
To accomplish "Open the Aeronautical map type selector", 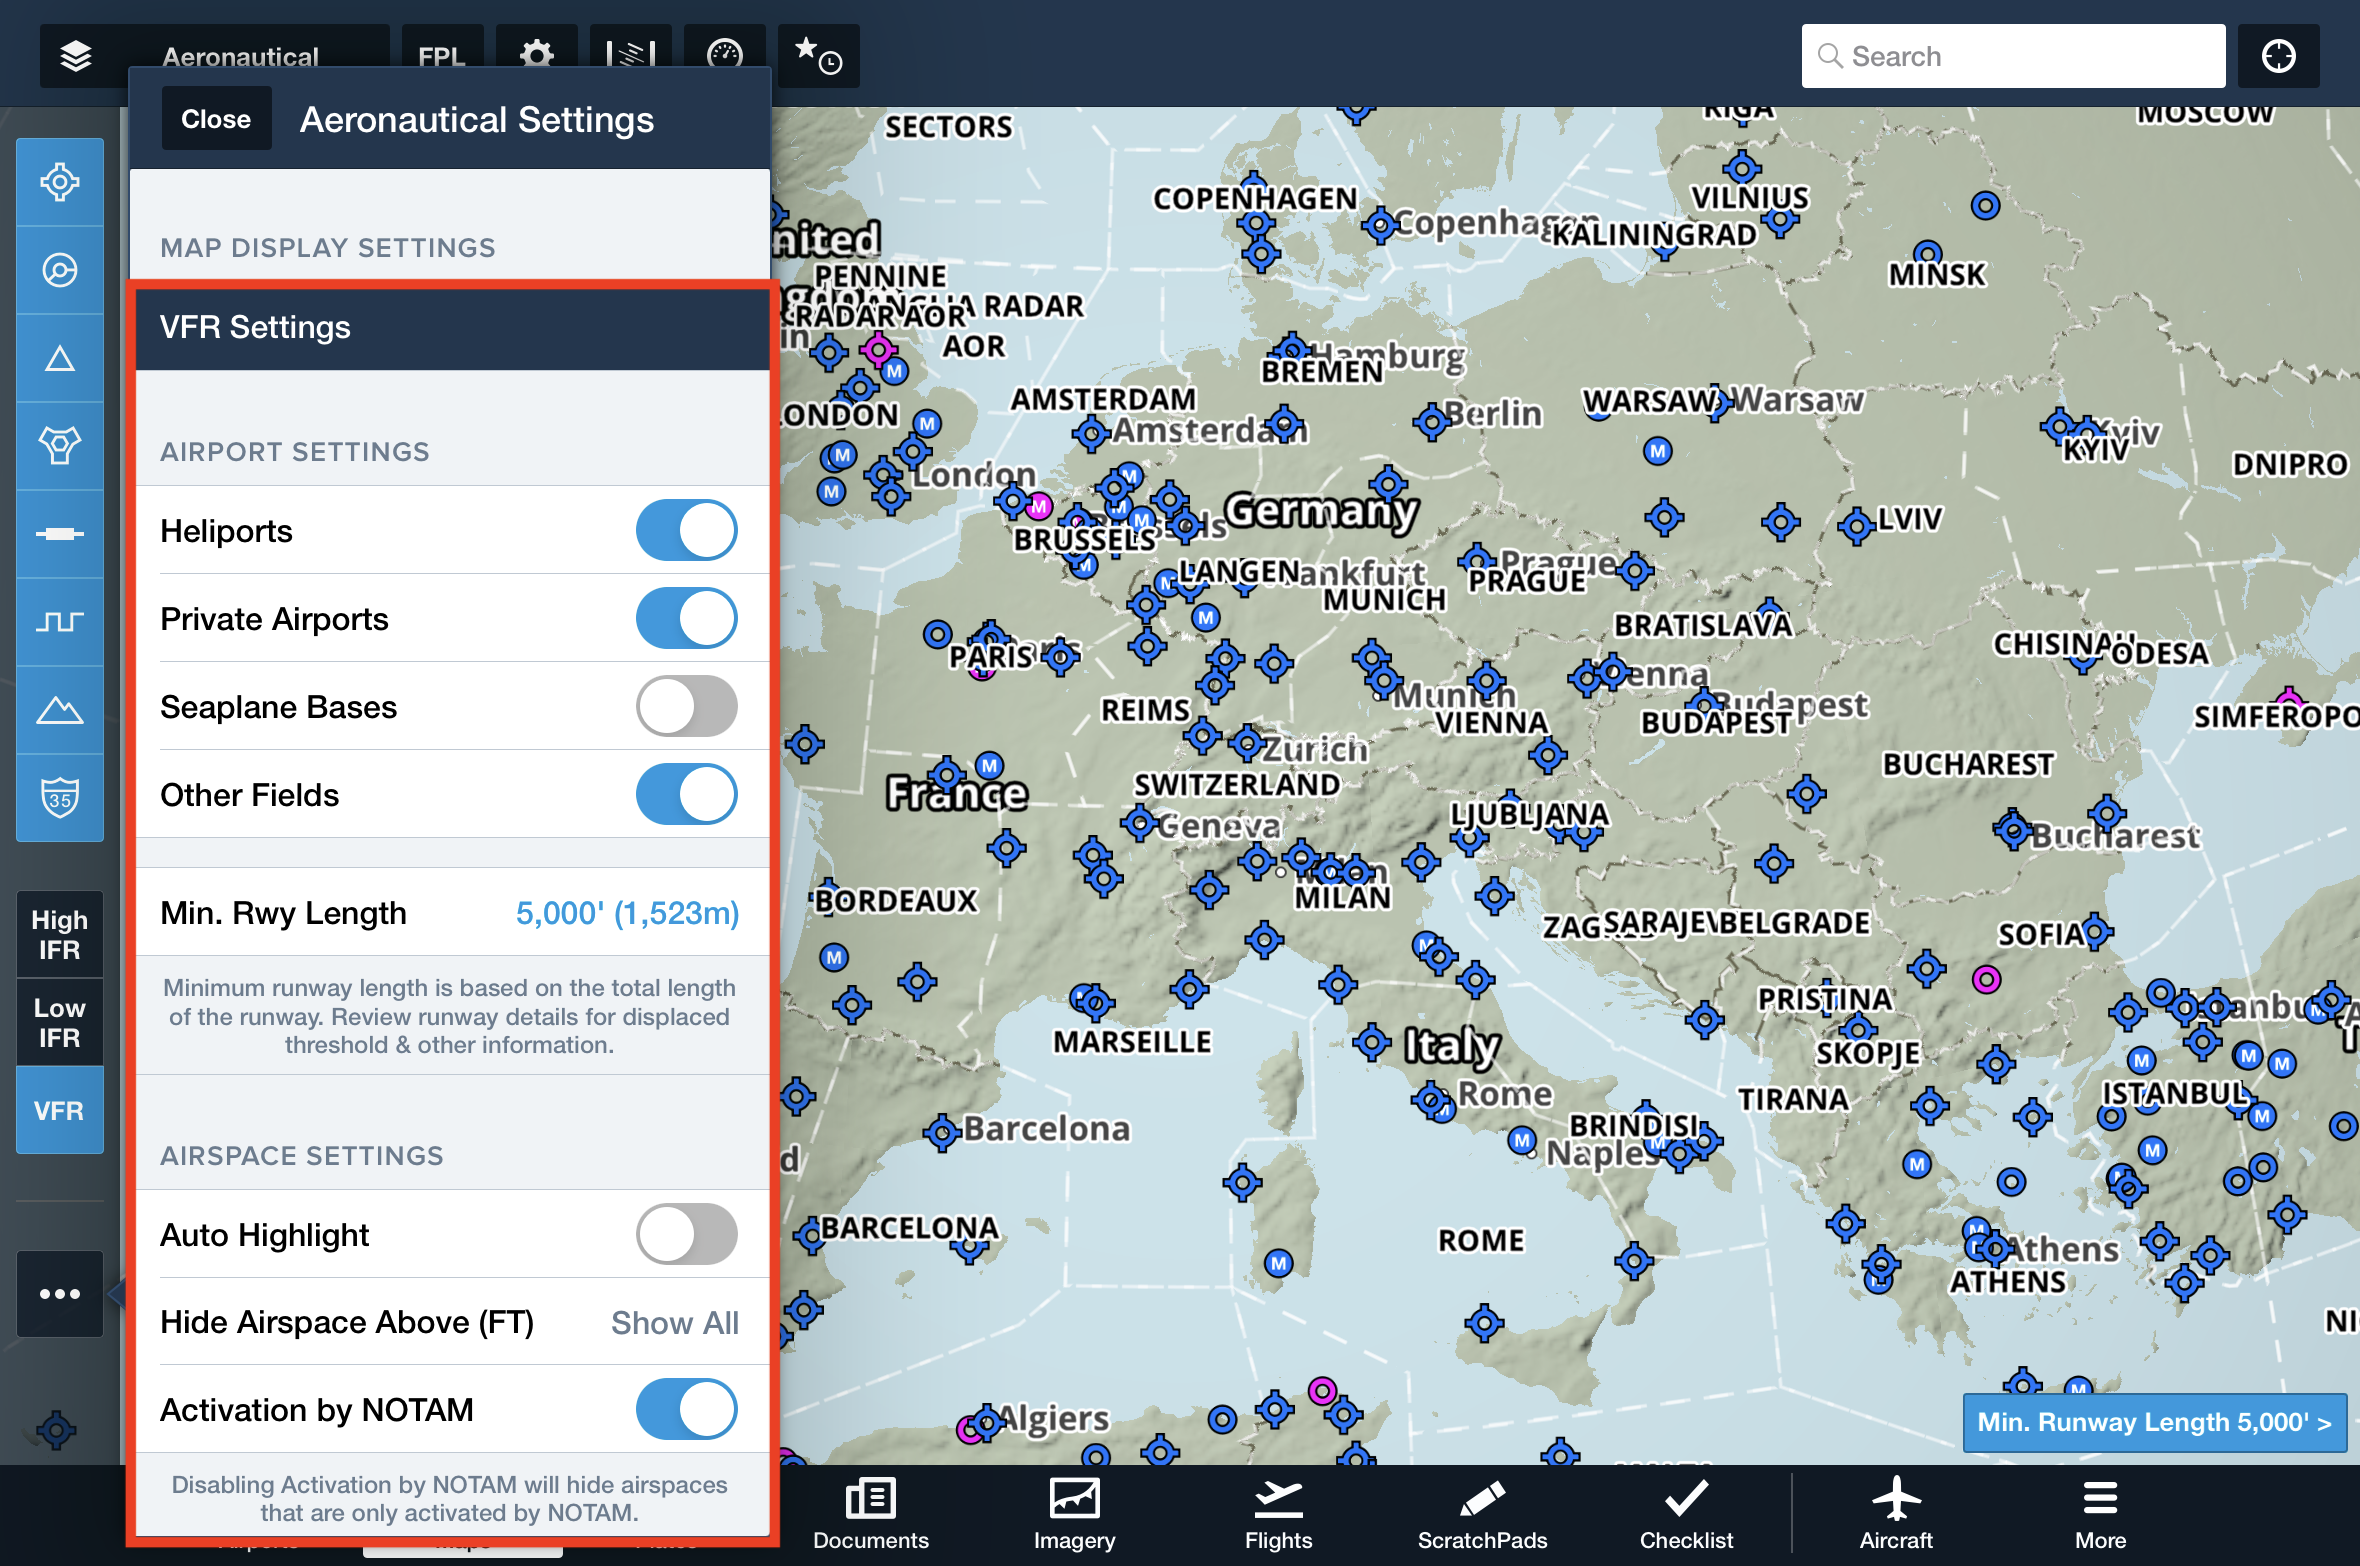I will (x=241, y=56).
